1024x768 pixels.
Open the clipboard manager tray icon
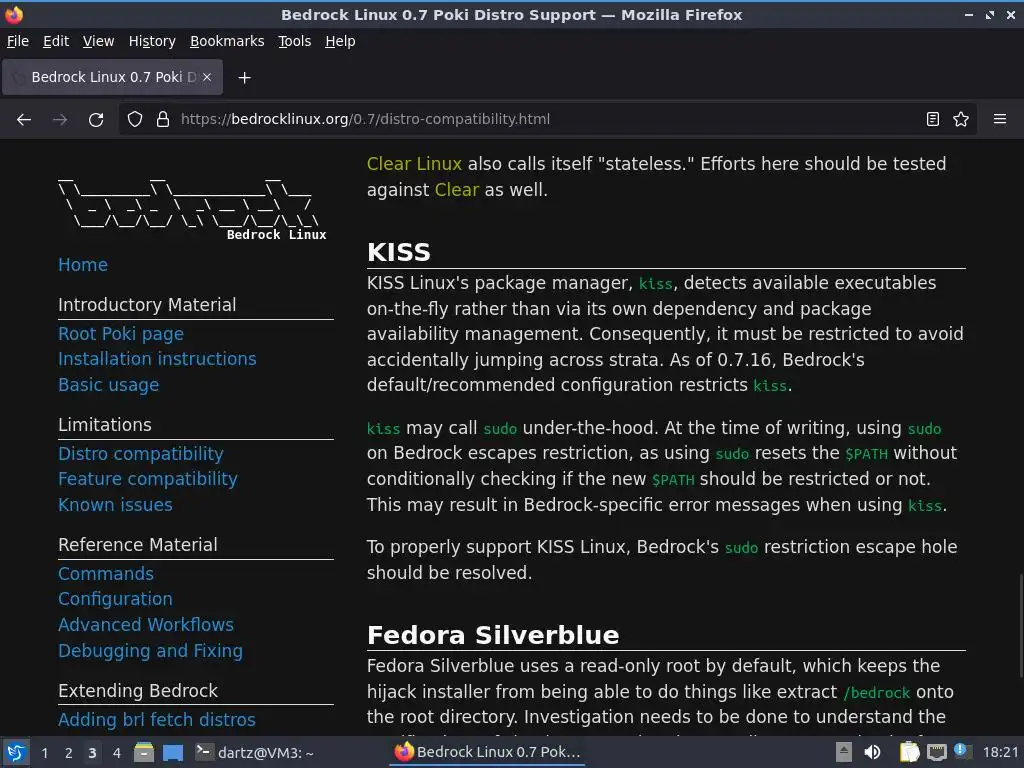tap(909, 752)
